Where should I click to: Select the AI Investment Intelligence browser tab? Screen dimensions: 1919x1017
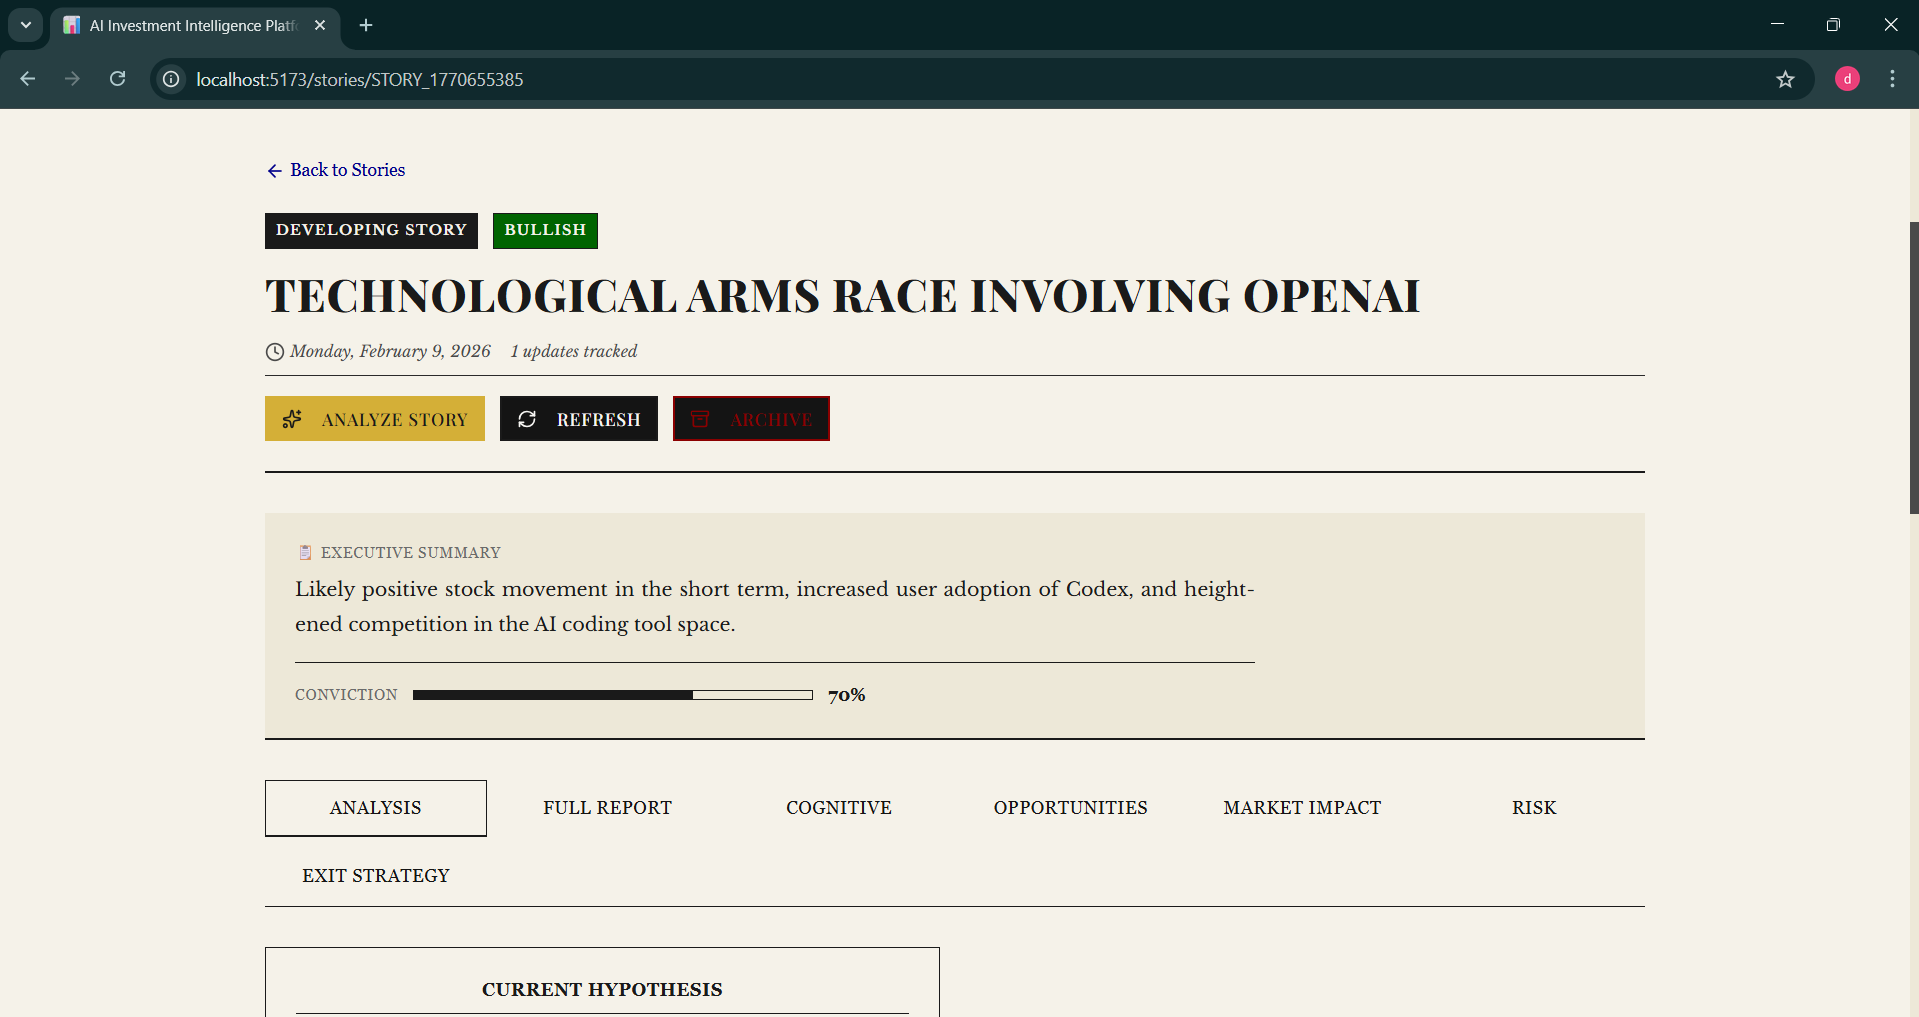click(196, 26)
